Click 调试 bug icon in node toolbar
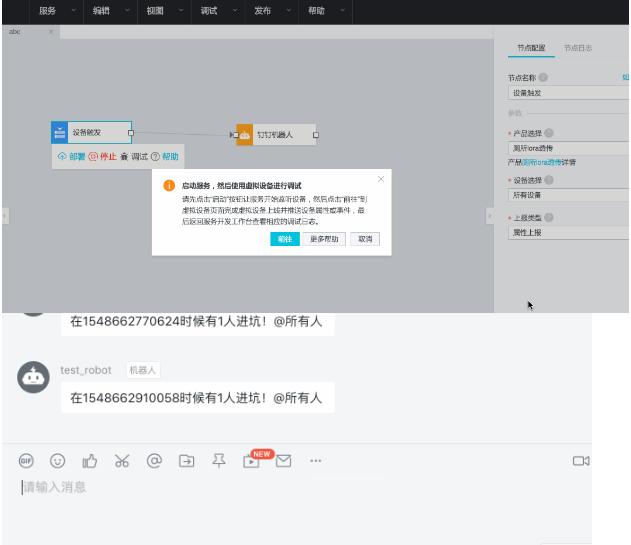 pyautogui.click(x=124, y=157)
